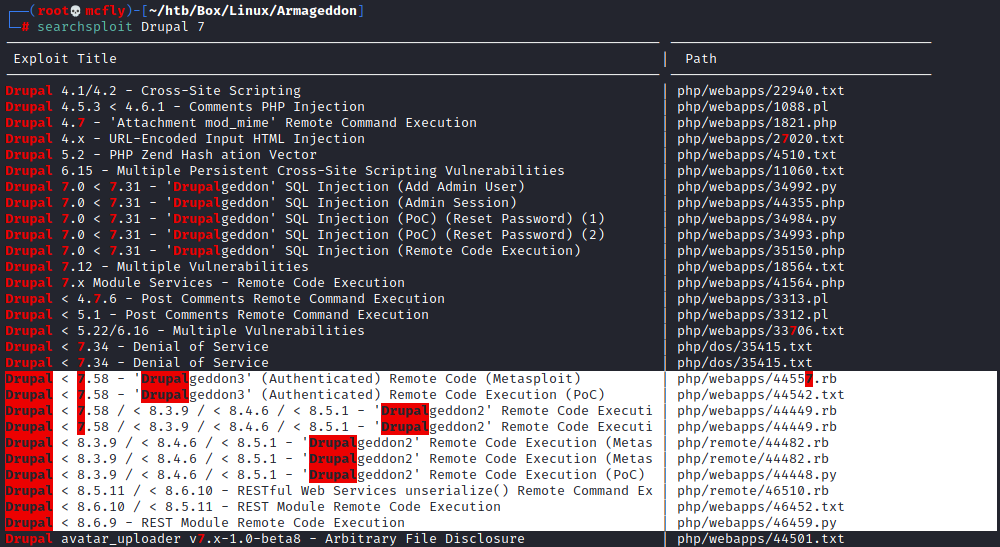Viewport: 1000px width, 547px height.
Task: Select the 'Exploit Title' column header
Action: pos(65,59)
